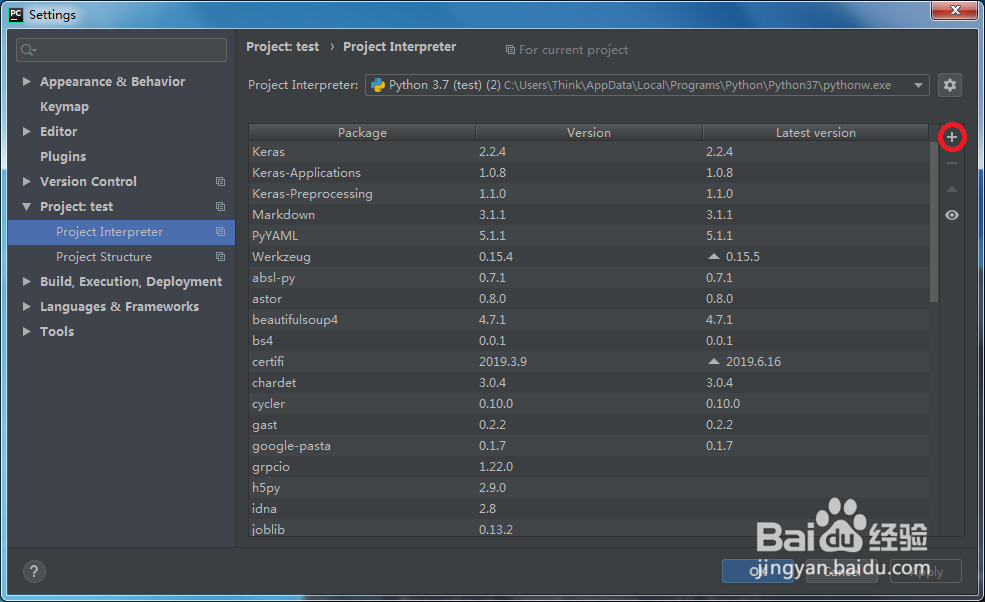
Task: Click the Version column header
Action: [589, 133]
